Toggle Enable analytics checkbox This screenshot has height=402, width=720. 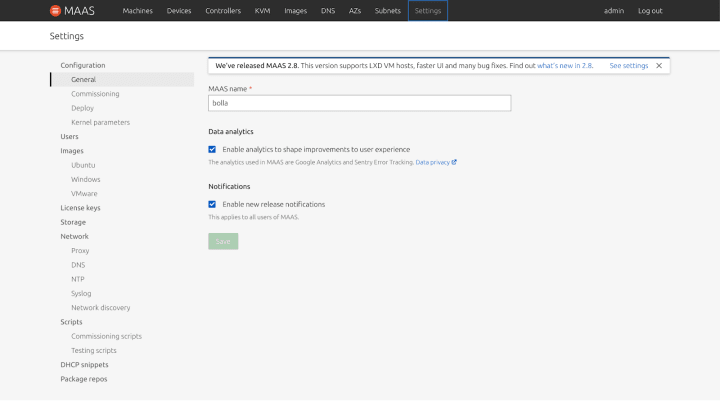[x=212, y=149]
